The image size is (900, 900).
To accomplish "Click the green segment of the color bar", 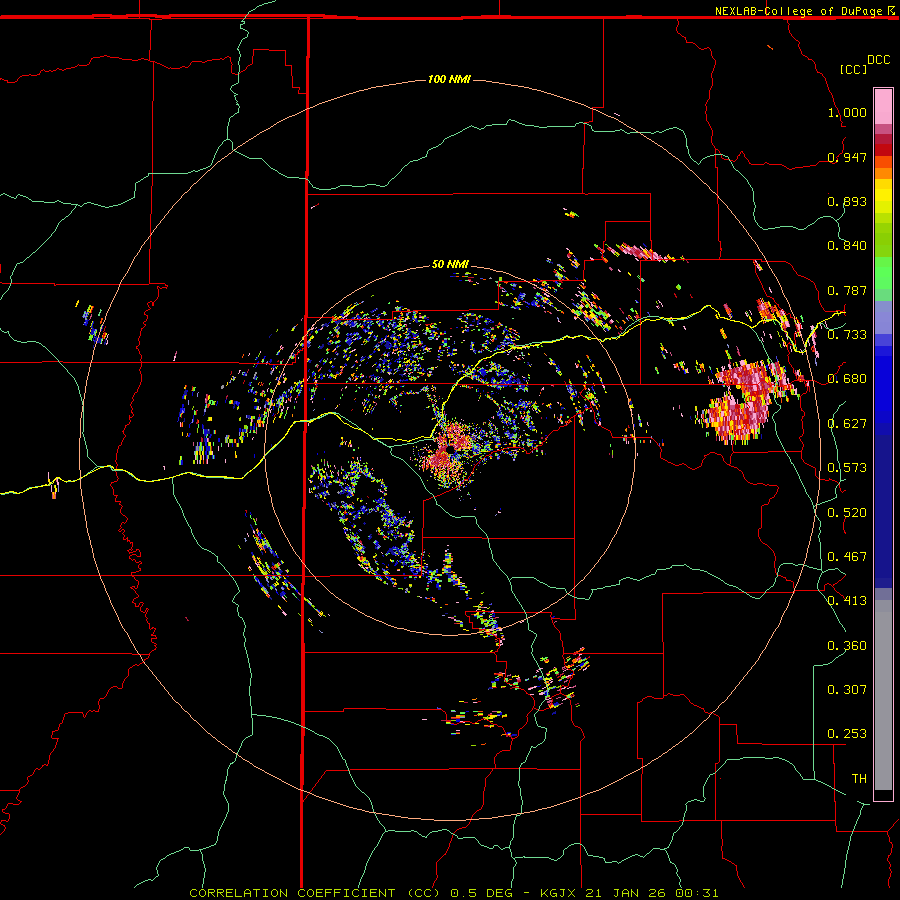I will (883, 273).
